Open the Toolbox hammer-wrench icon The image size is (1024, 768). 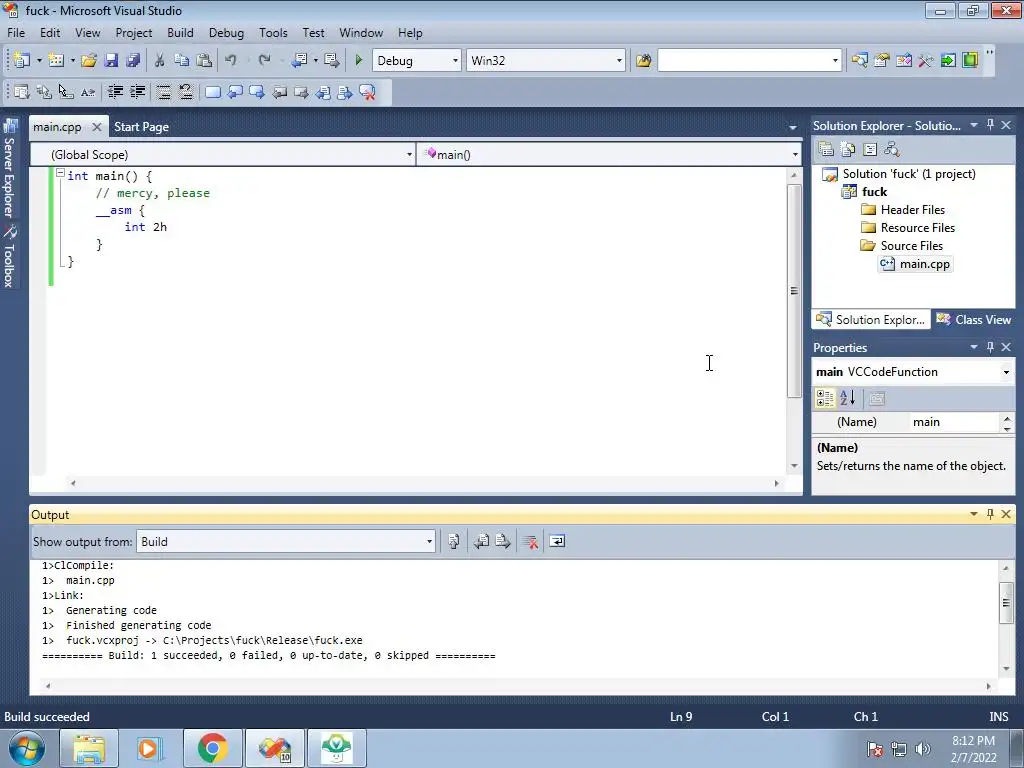coord(925,61)
